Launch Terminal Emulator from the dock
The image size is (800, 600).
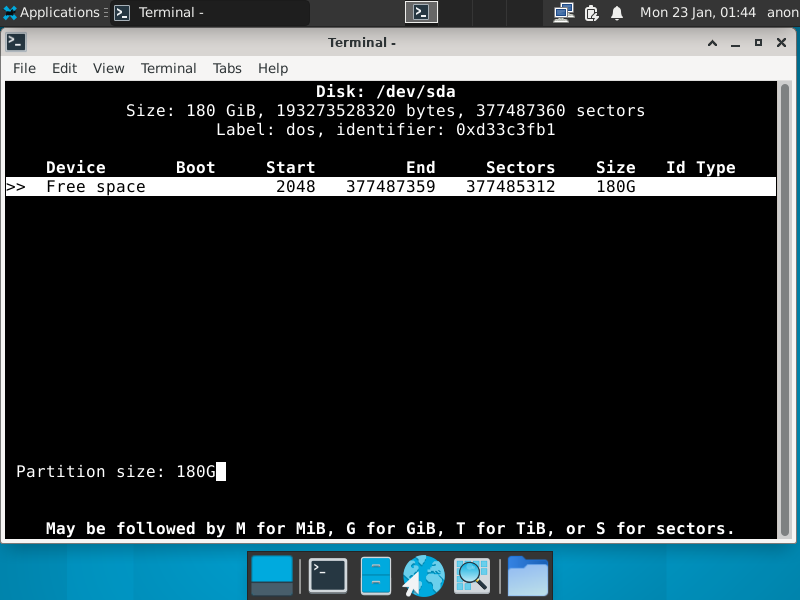(x=328, y=576)
